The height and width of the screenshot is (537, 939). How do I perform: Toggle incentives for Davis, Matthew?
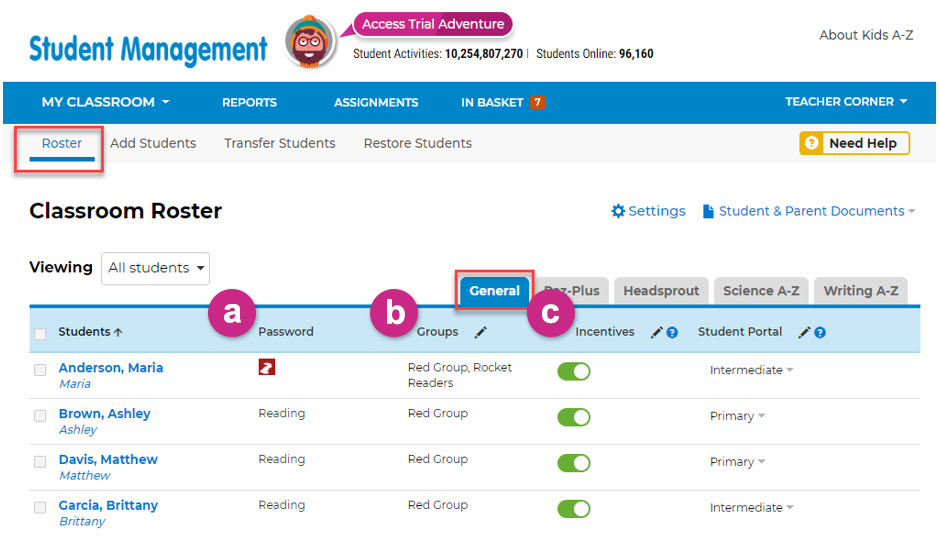point(574,463)
